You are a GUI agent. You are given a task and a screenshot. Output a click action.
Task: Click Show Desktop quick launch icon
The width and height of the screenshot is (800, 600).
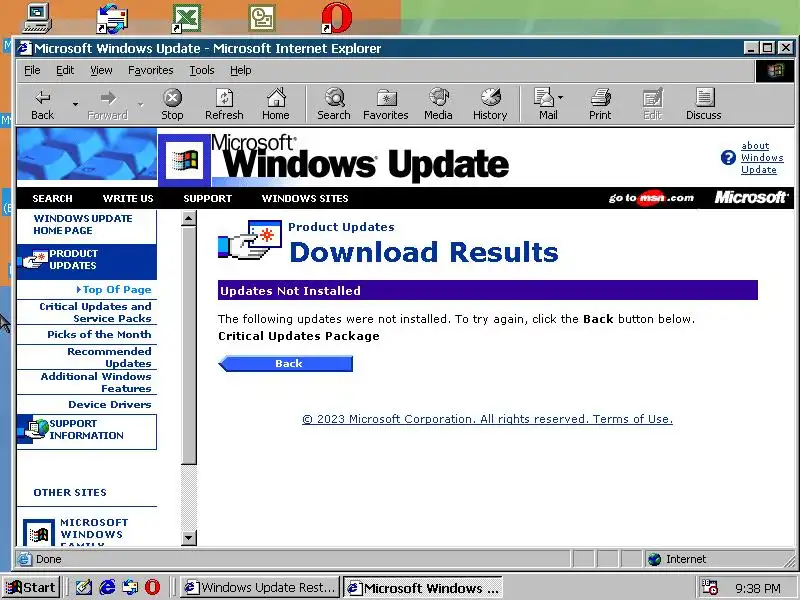click(x=84, y=587)
